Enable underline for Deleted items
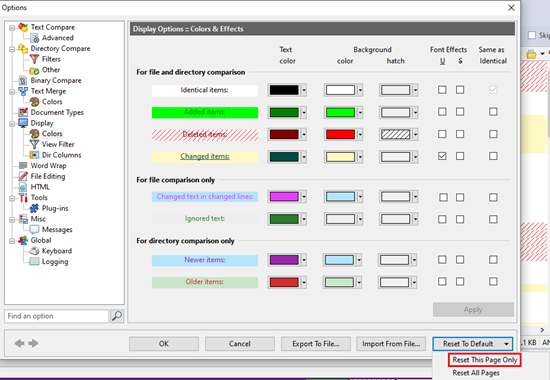 pyautogui.click(x=442, y=134)
